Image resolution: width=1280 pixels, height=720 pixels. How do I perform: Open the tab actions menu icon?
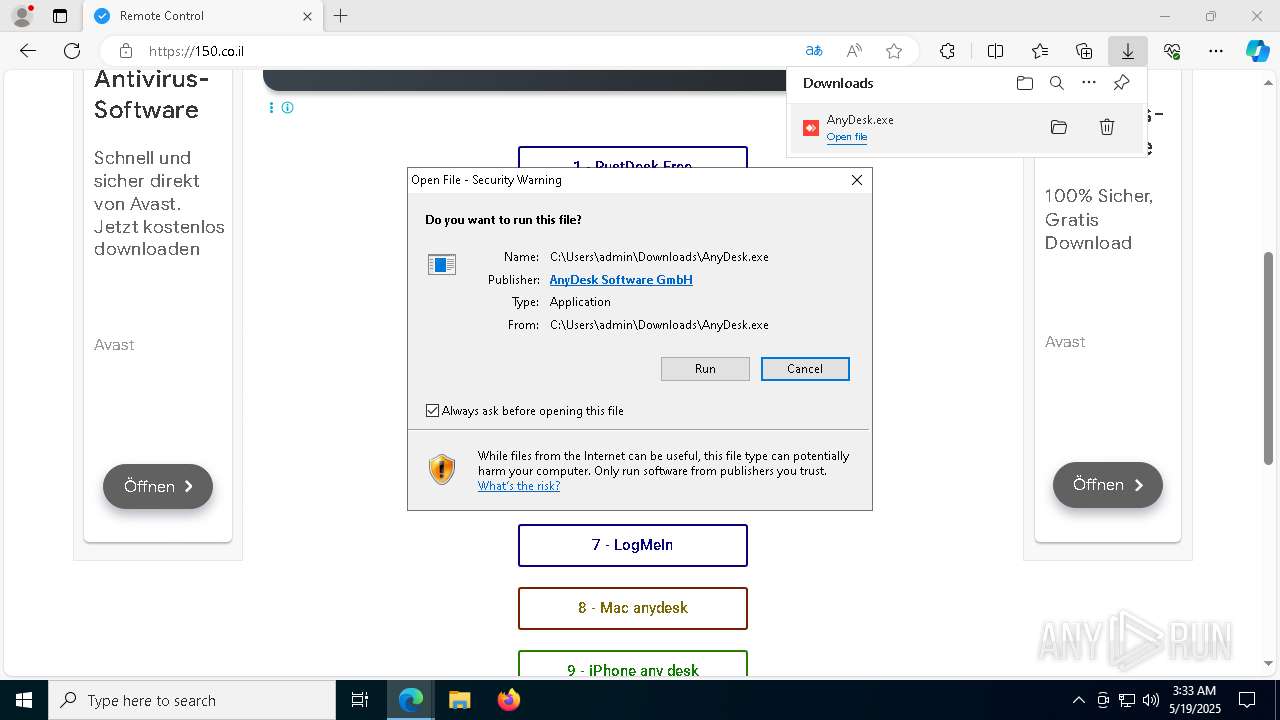tap(60, 16)
